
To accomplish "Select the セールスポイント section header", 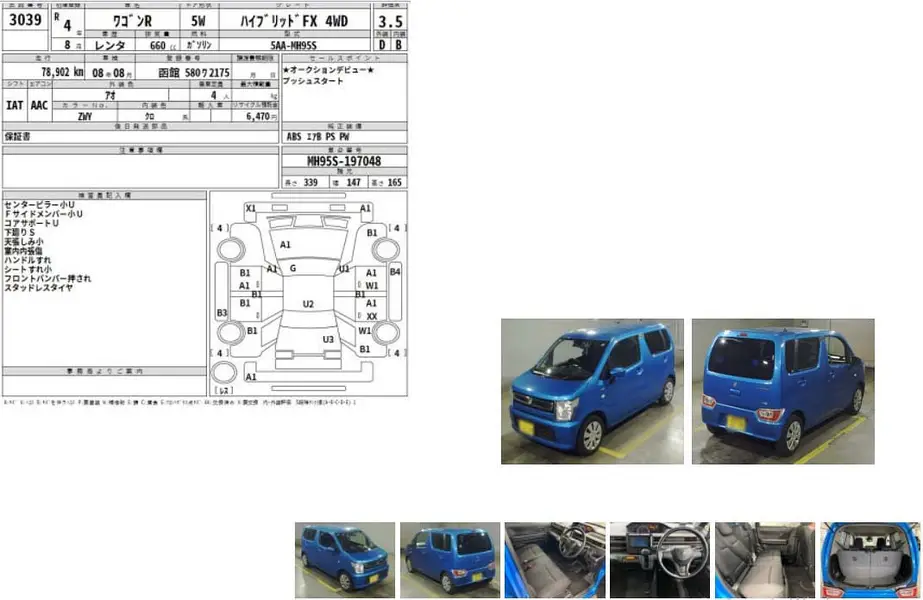I will pyautogui.click(x=343, y=60).
